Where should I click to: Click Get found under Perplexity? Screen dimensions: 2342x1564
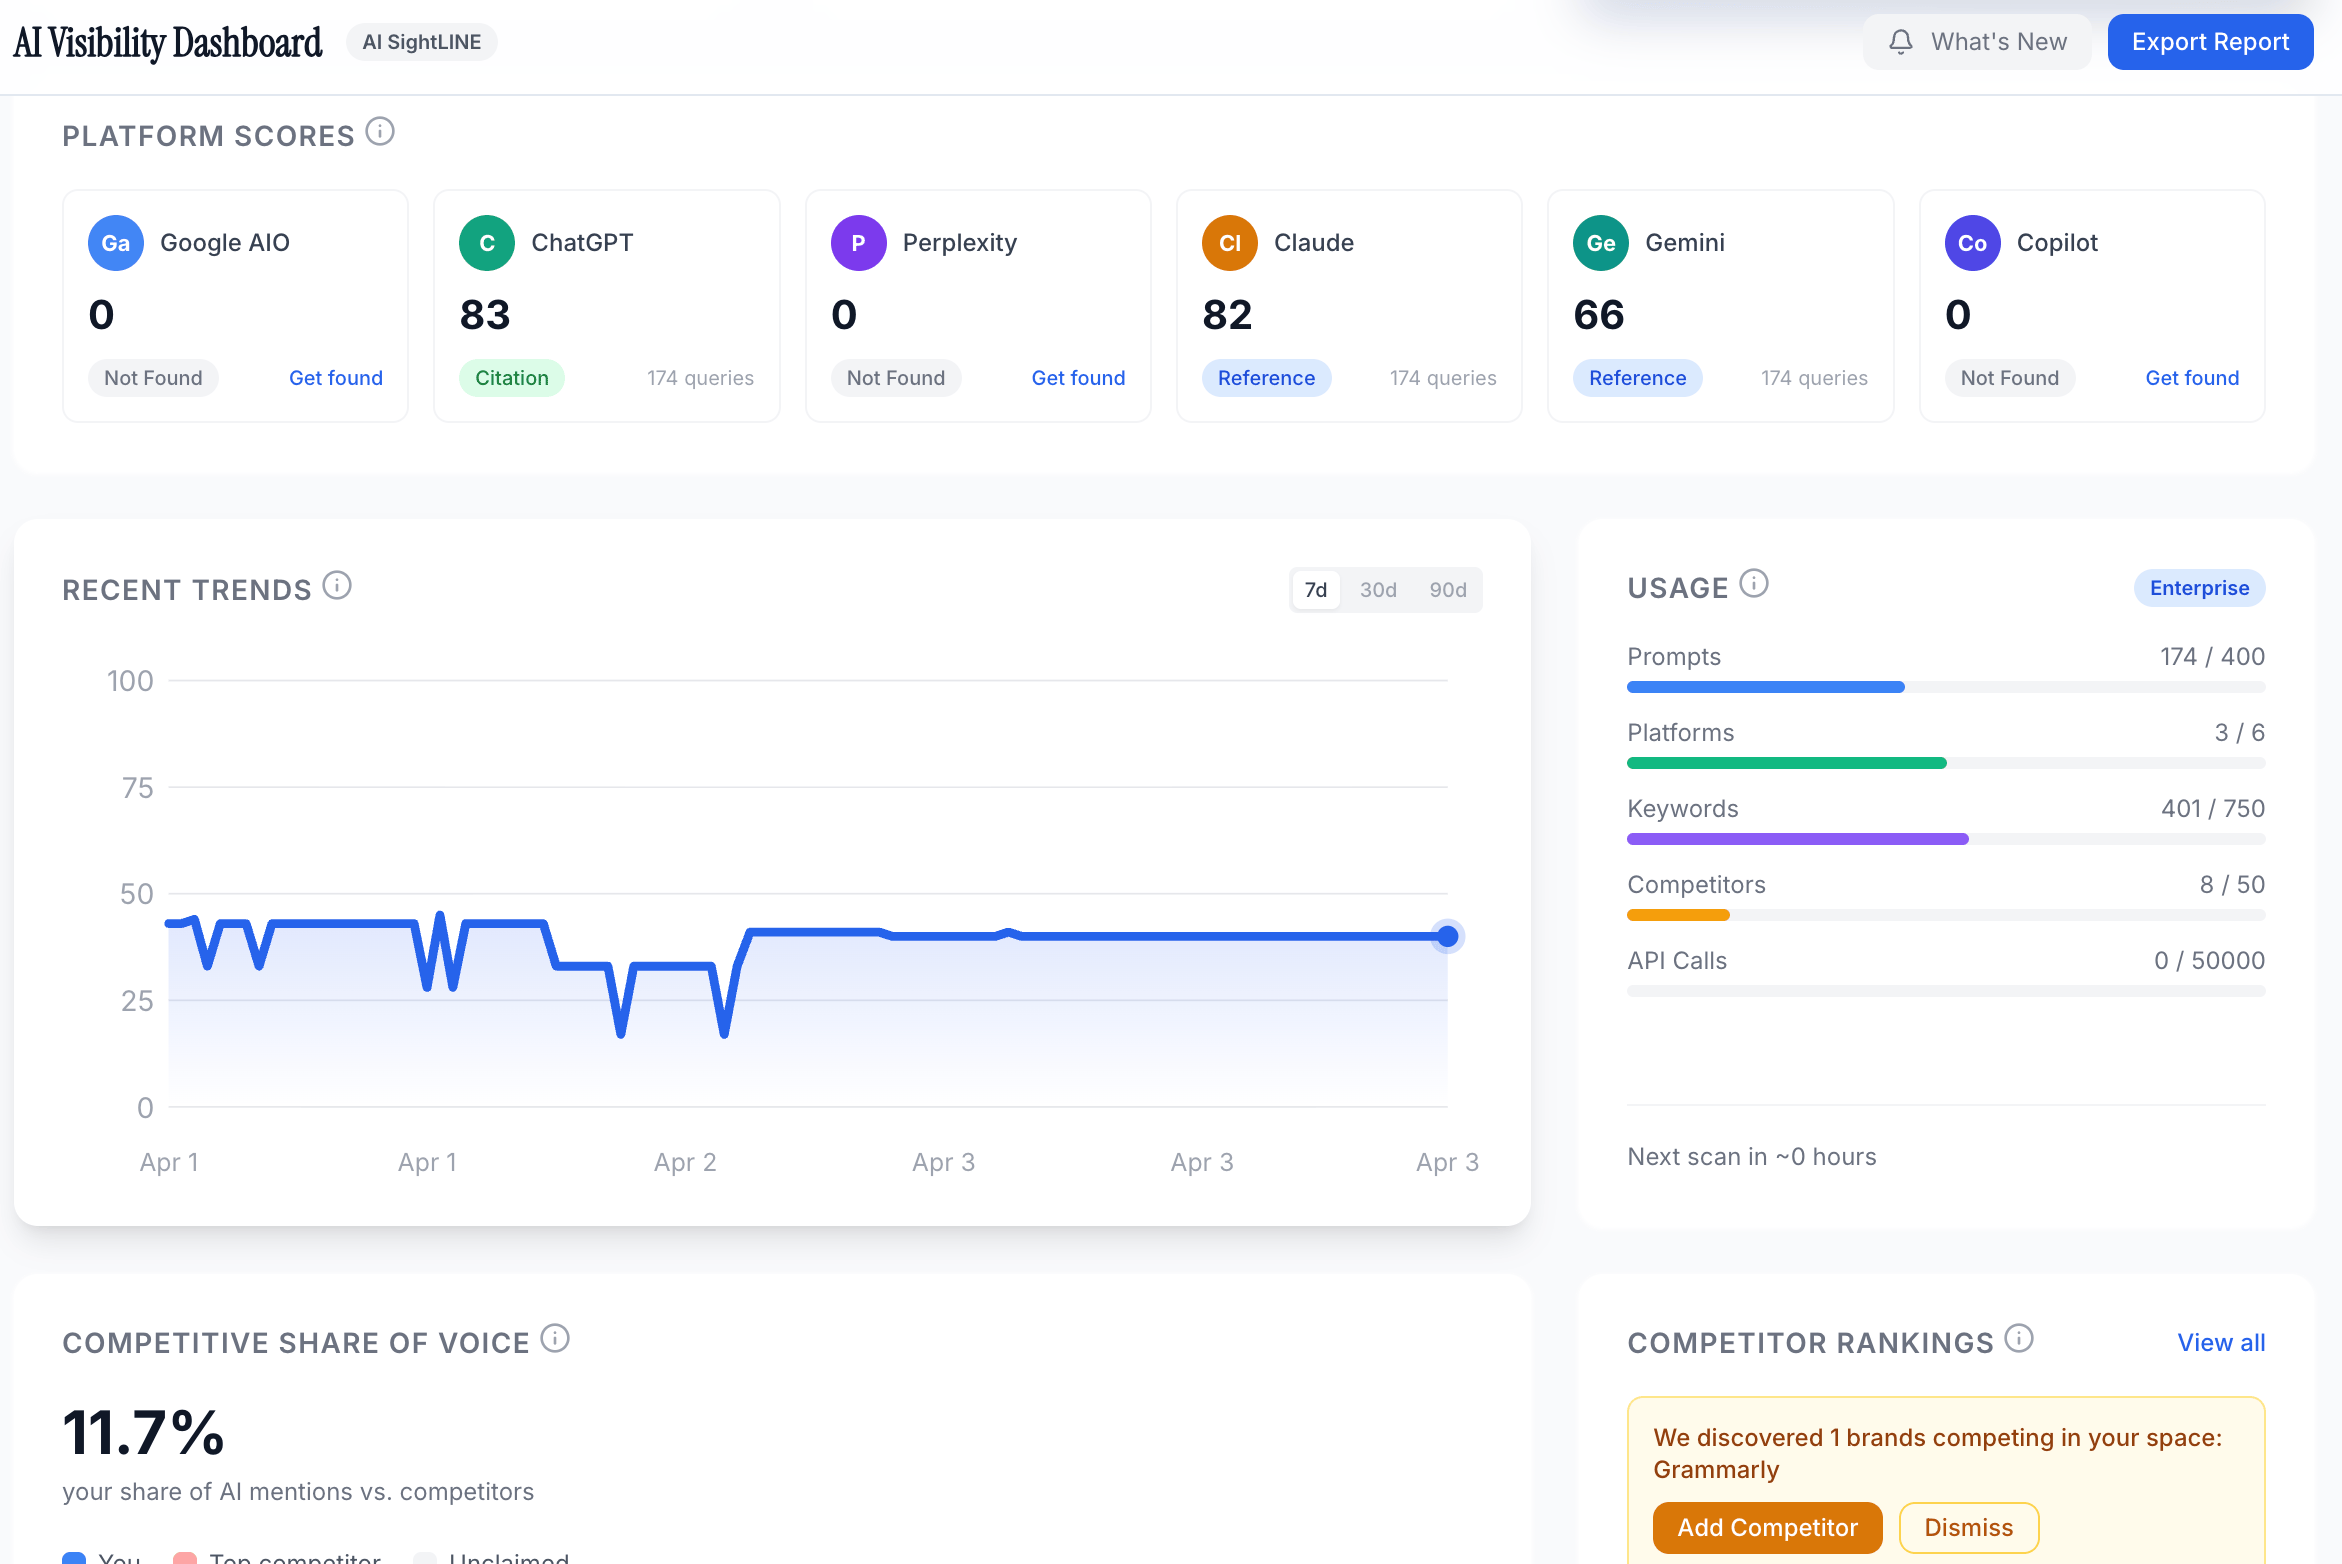click(x=1078, y=378)
